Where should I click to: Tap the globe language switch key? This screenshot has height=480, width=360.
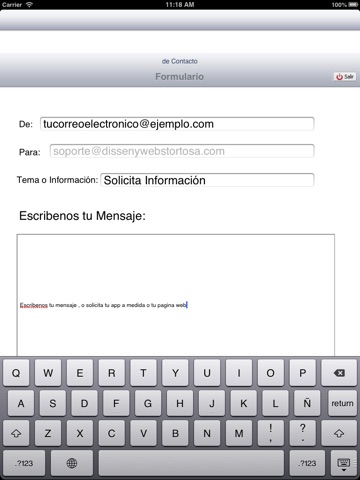click(x=72, y=463)
